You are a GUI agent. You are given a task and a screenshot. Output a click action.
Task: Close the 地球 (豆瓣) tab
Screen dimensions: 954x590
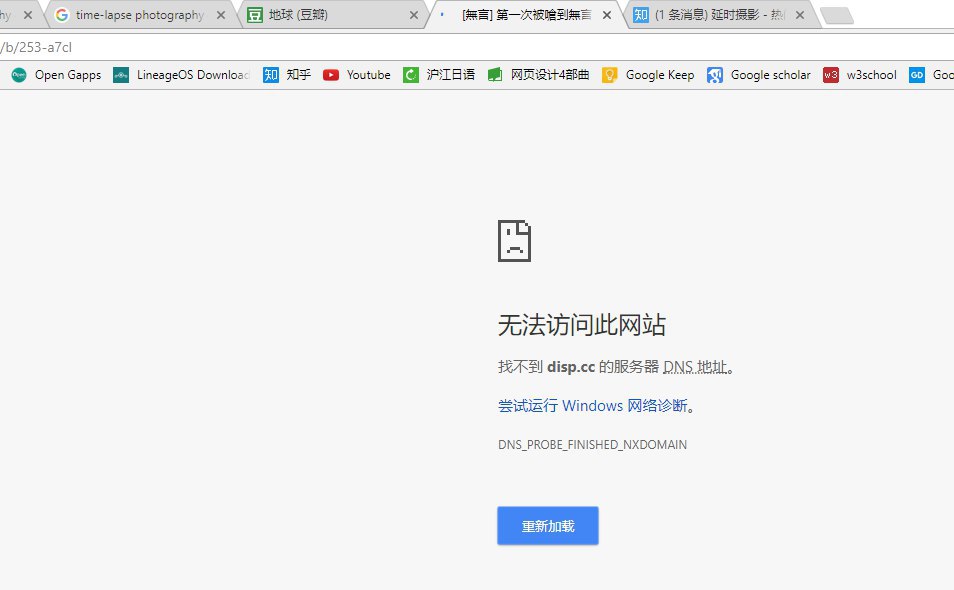(413, 16)
